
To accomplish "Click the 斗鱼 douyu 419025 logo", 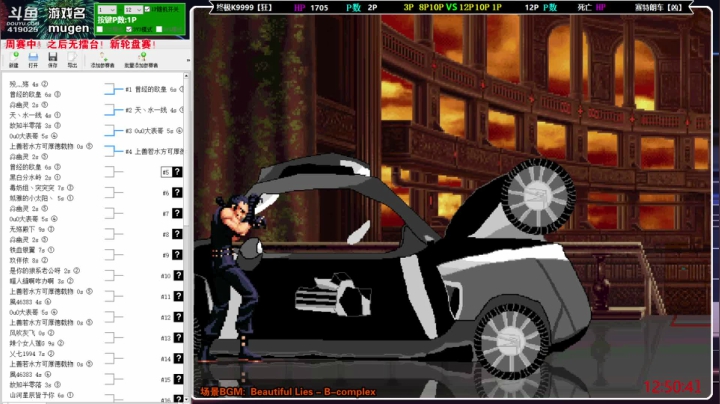I will (x=22, y=19).
